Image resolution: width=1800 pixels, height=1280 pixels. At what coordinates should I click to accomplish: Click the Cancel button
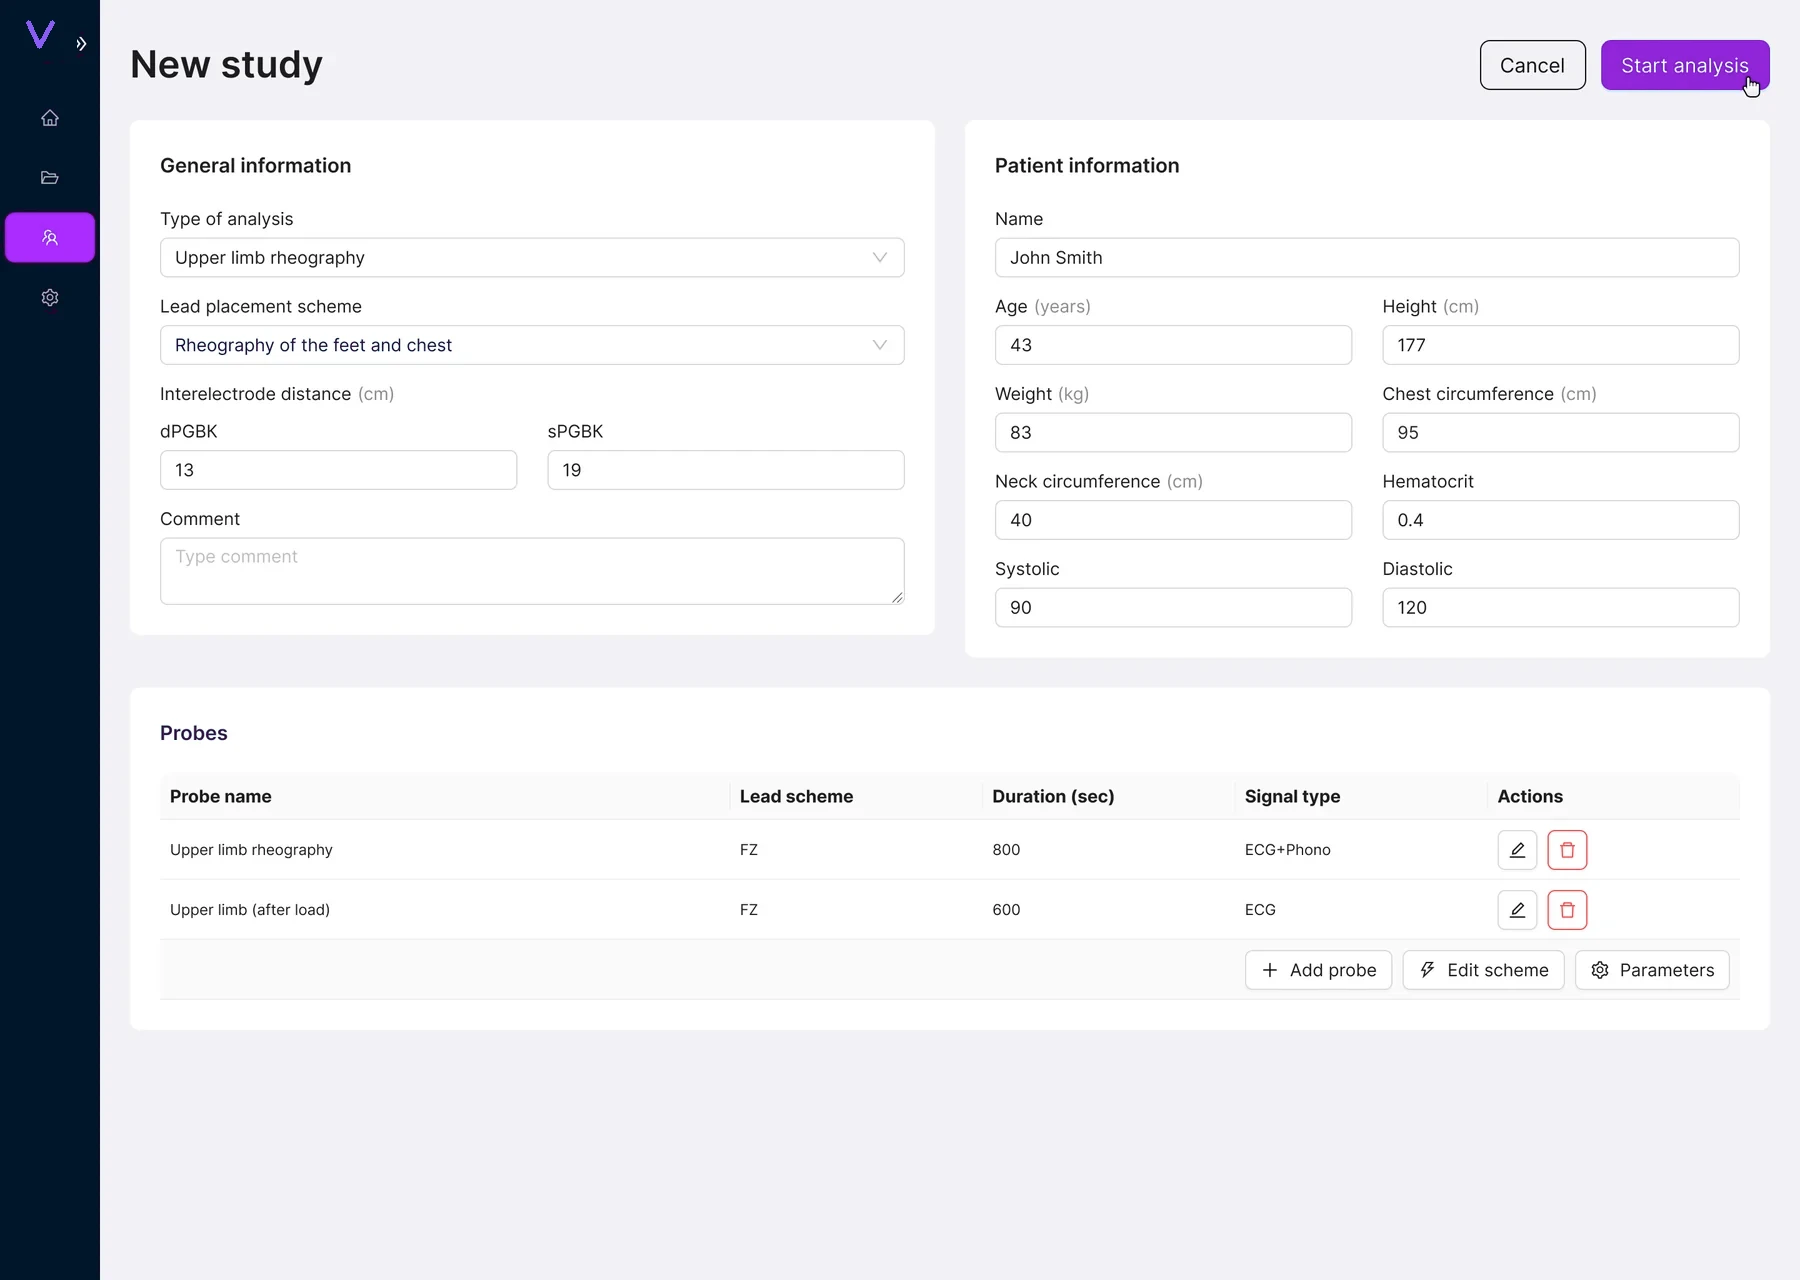pos(1532,65)
